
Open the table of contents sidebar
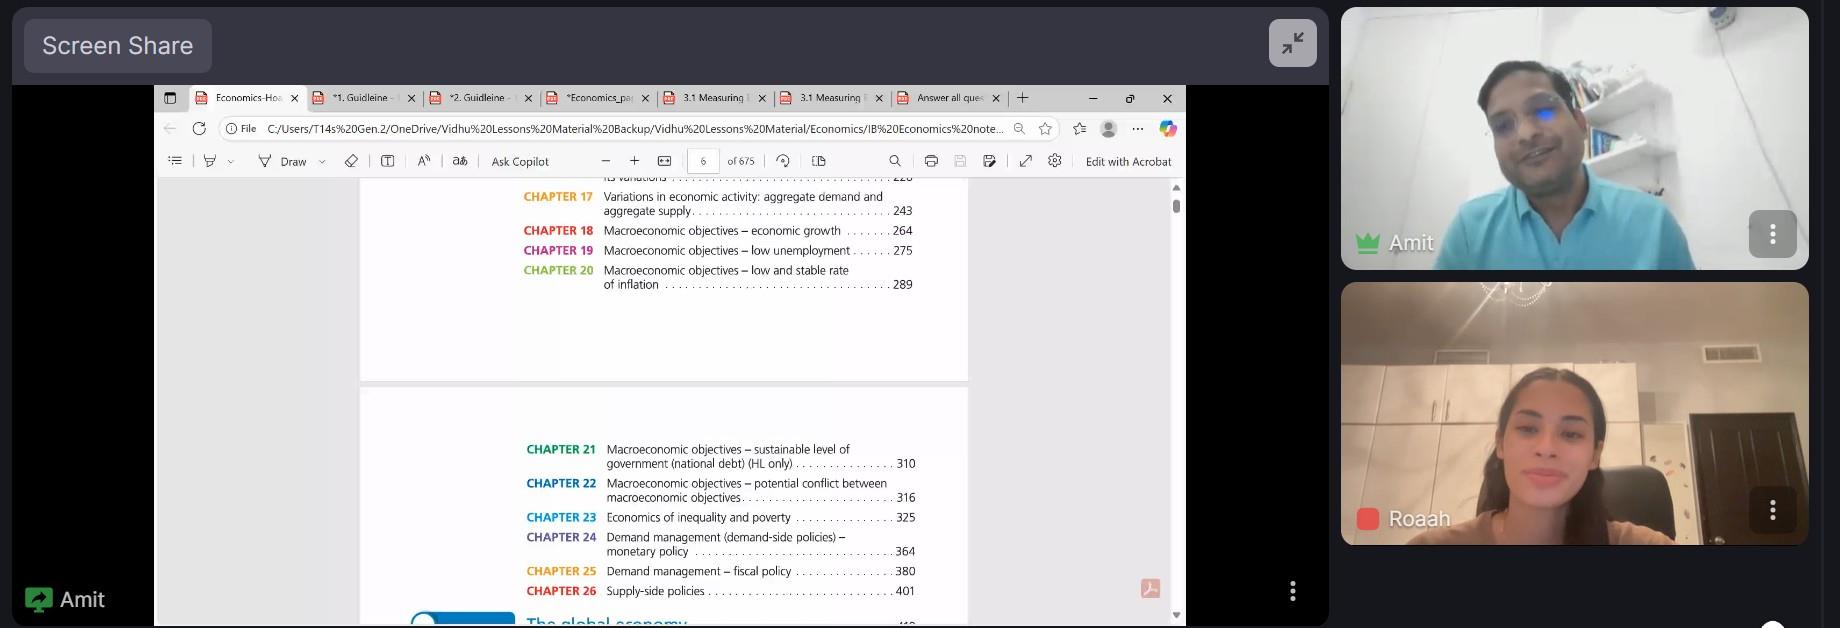click(x=175, y=161)
